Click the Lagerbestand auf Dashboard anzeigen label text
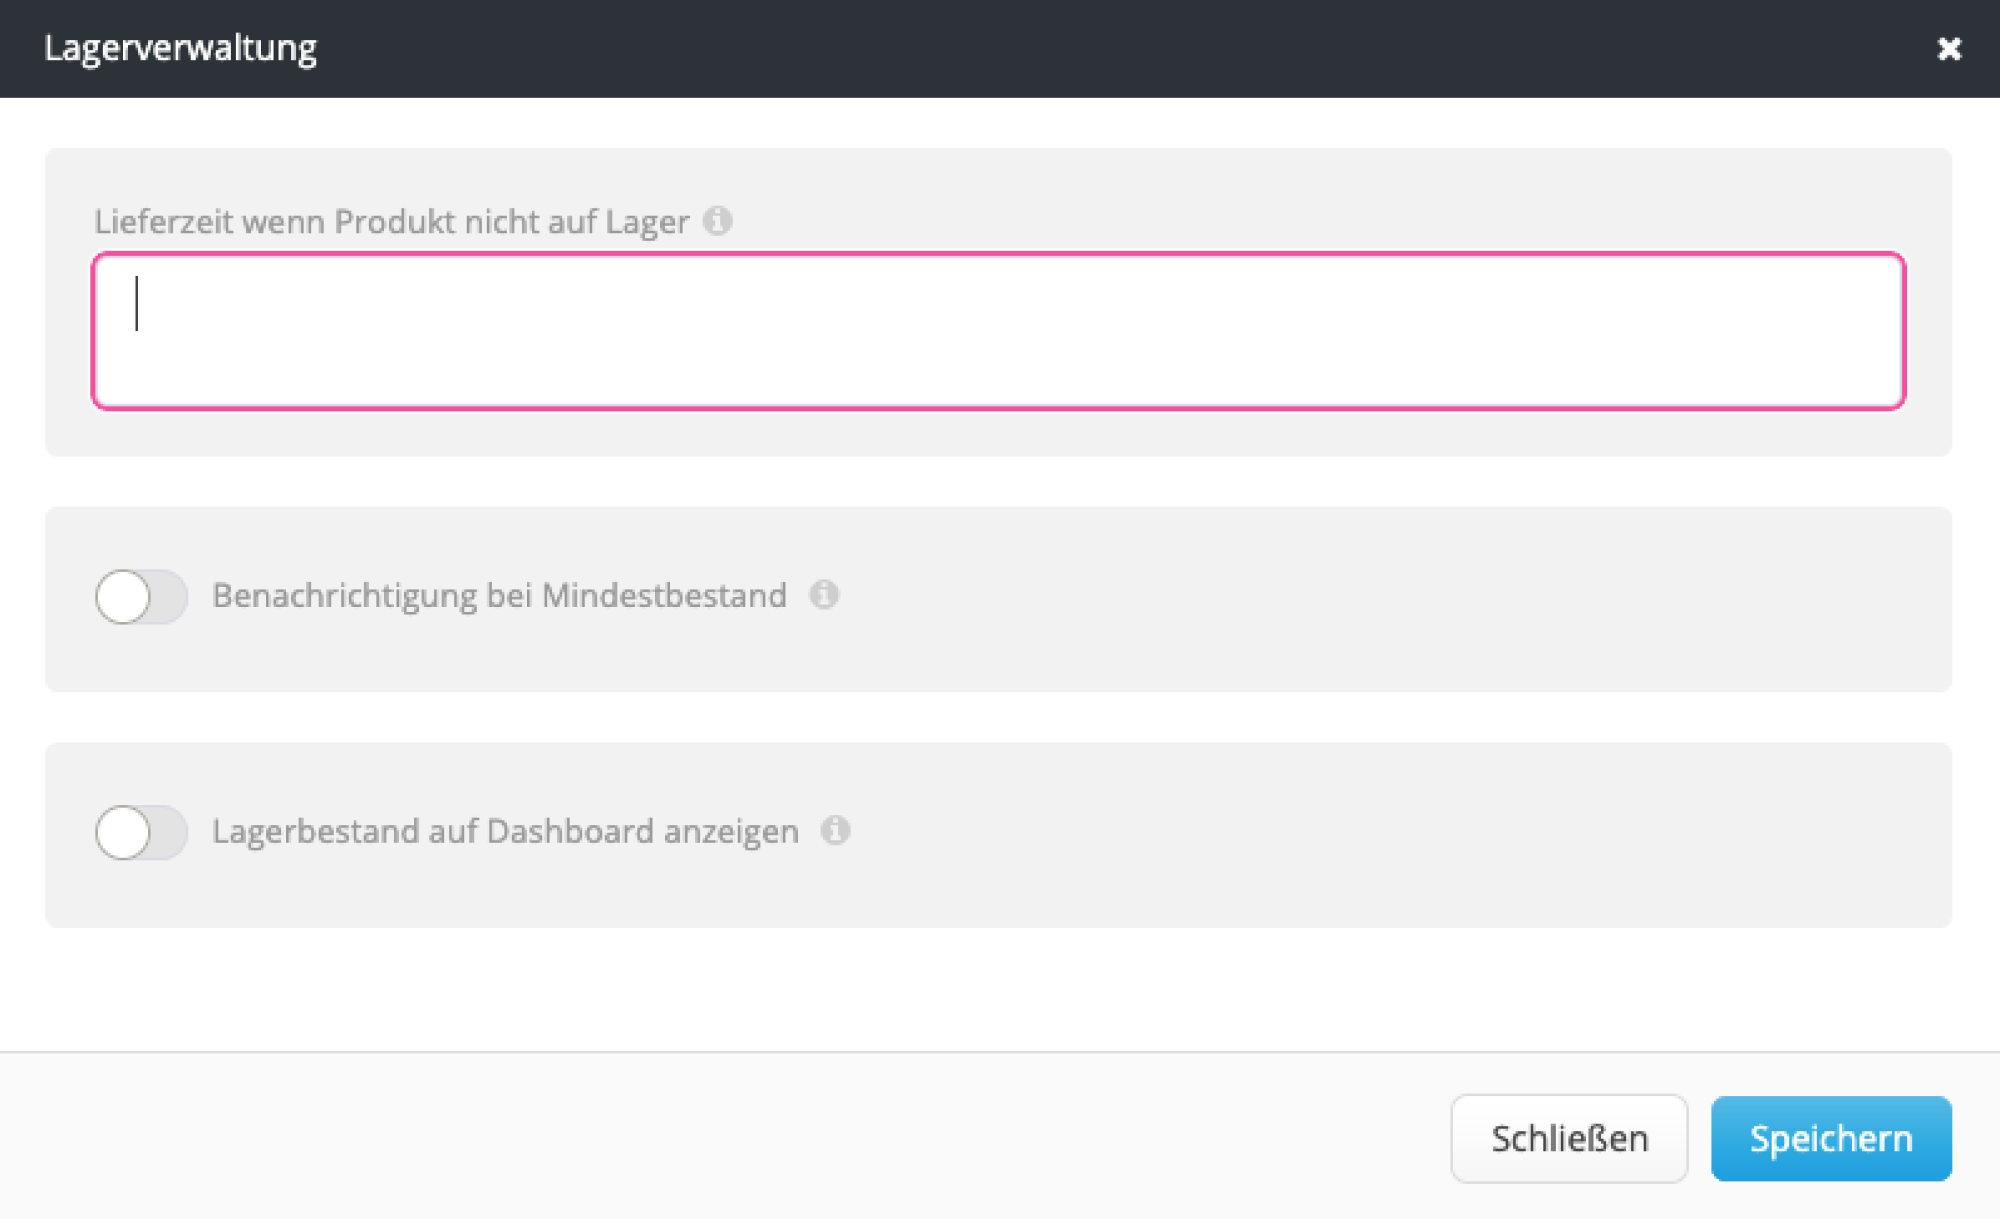The width and height of the screenshot is (2000, 1219). (x=505, y=831)
